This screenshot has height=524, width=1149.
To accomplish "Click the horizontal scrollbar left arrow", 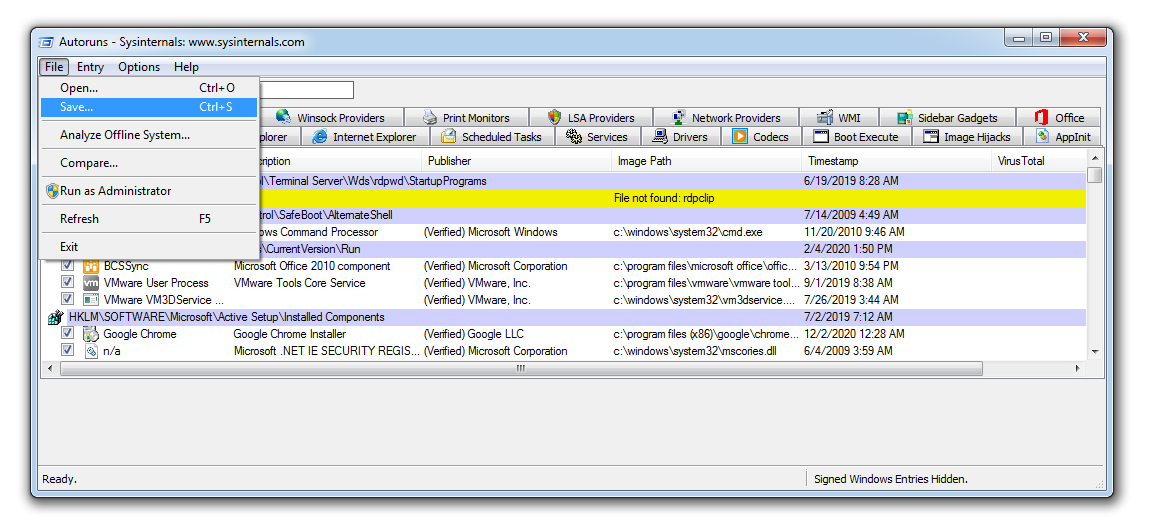I will (x=50, y=369).
